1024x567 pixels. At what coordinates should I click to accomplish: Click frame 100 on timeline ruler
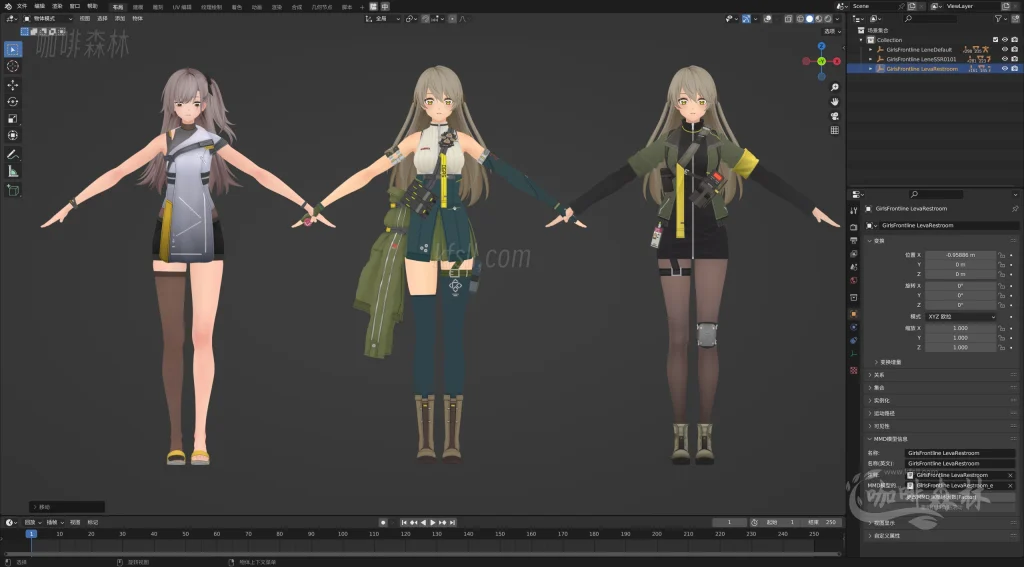click(342, 534)
